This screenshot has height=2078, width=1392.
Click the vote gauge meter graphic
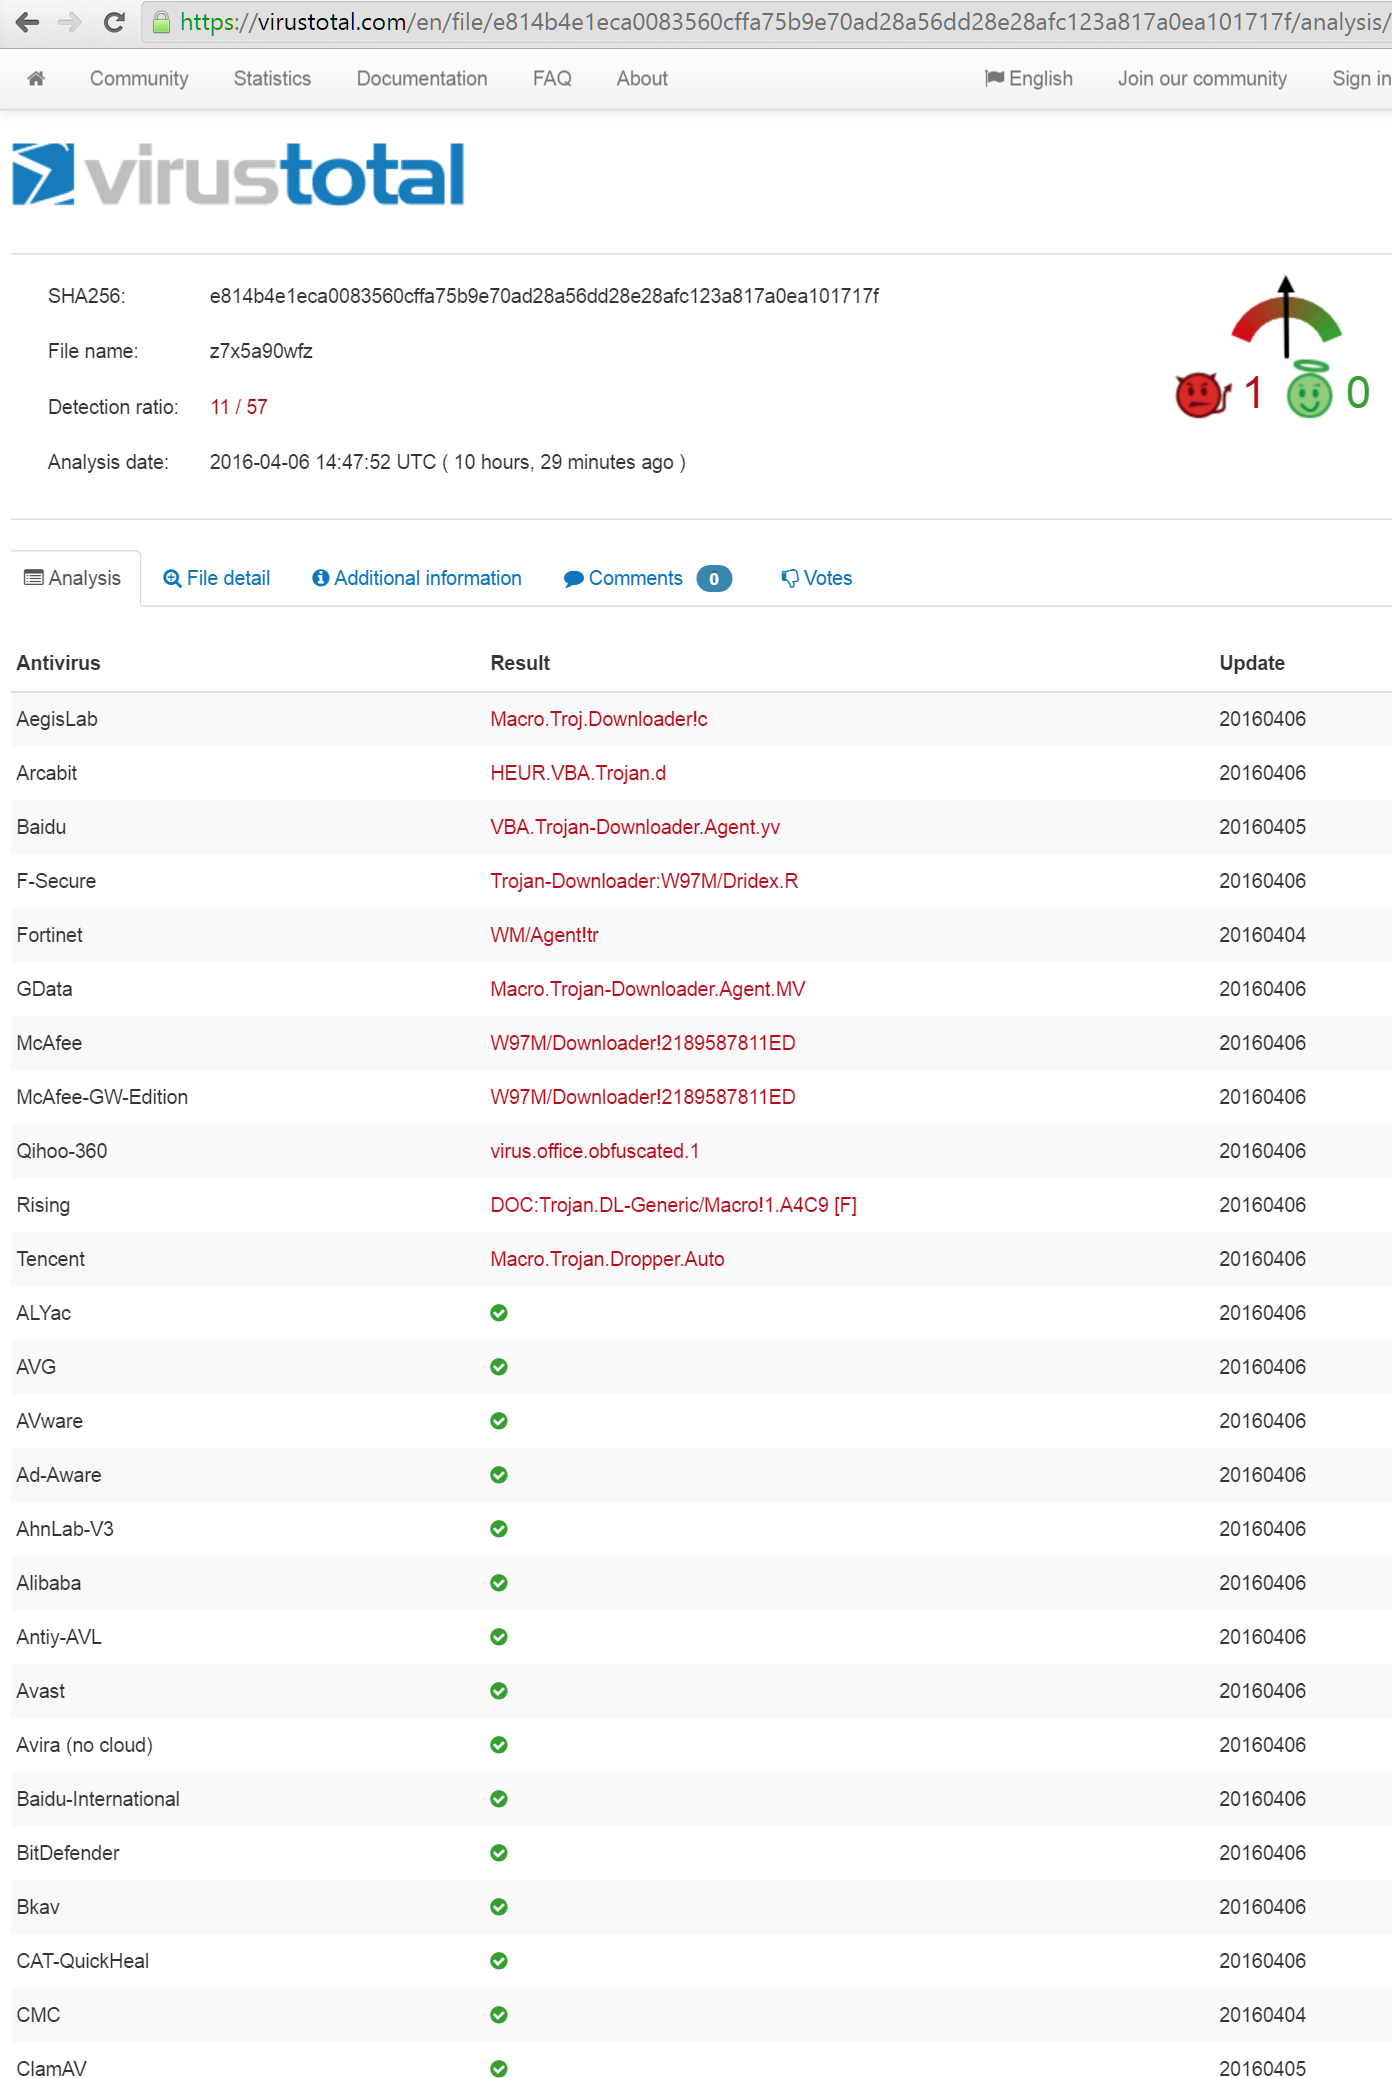(x=1286, y=317)
